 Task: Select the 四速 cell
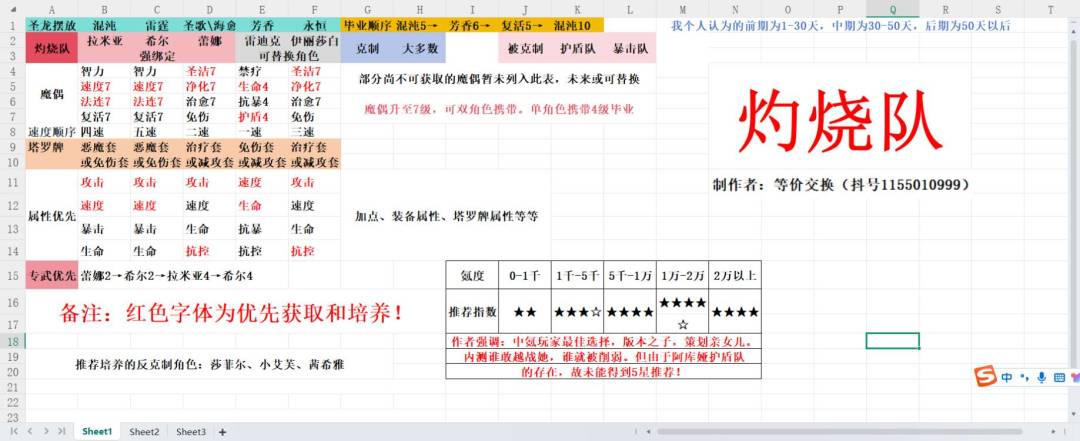click(105, 132)
